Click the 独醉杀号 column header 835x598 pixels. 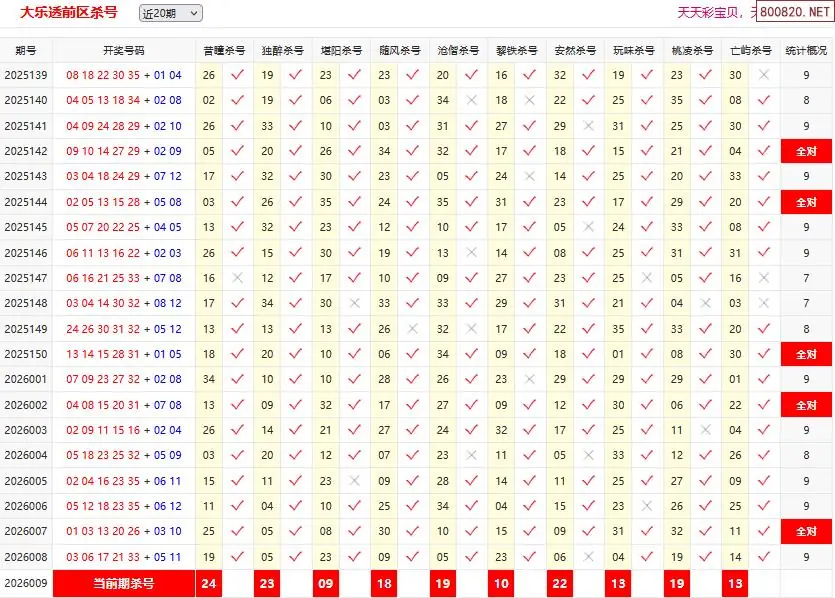tap(282, 50)
